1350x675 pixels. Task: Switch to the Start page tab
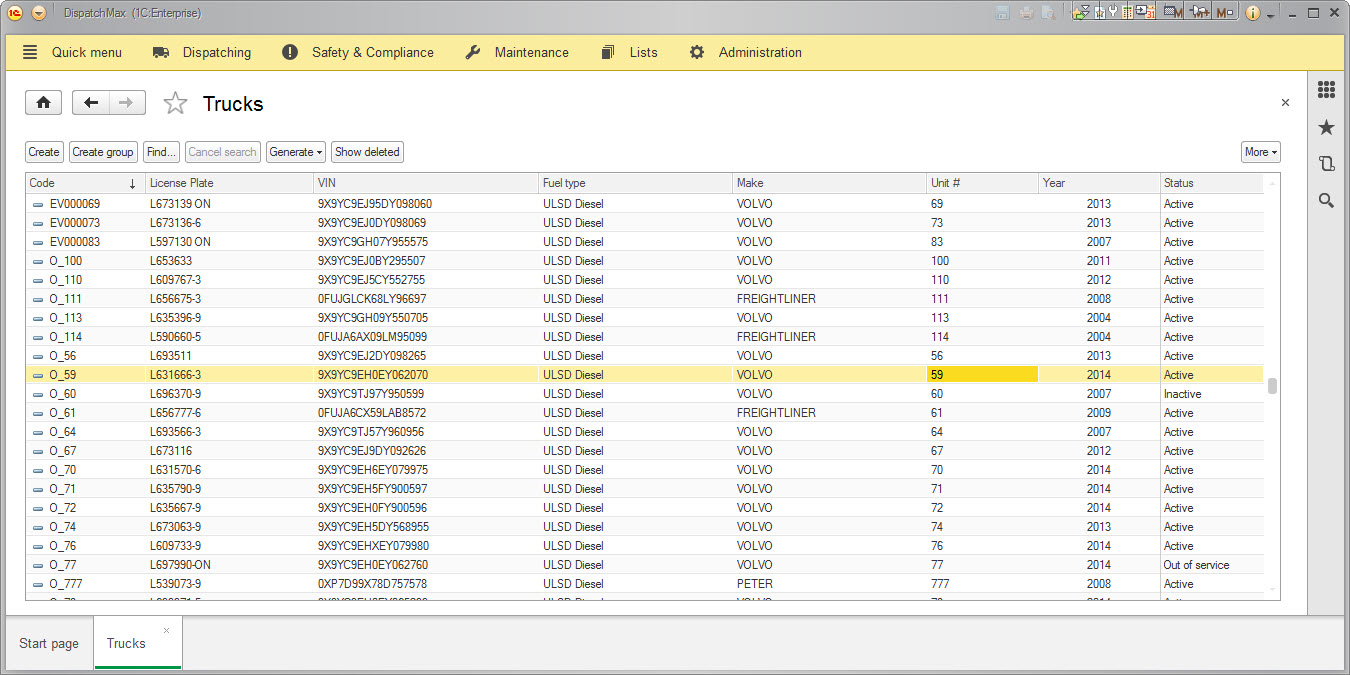(49, 643)
